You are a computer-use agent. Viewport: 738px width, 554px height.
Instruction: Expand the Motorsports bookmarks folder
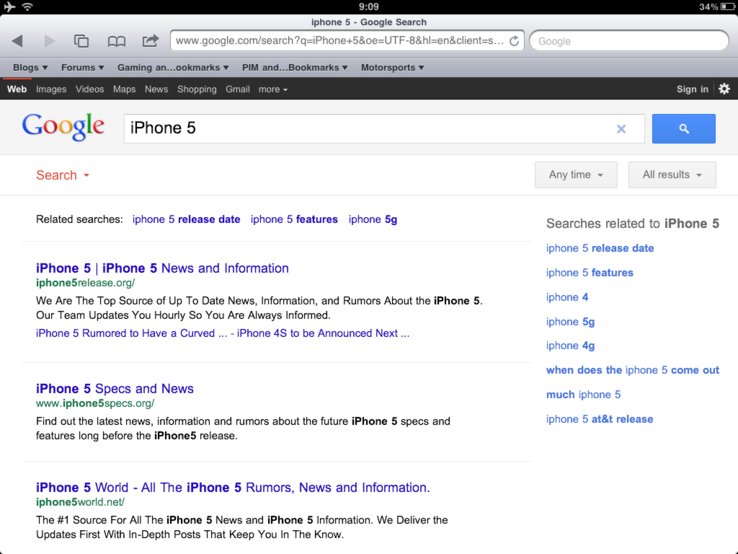[x=392, y=67]
